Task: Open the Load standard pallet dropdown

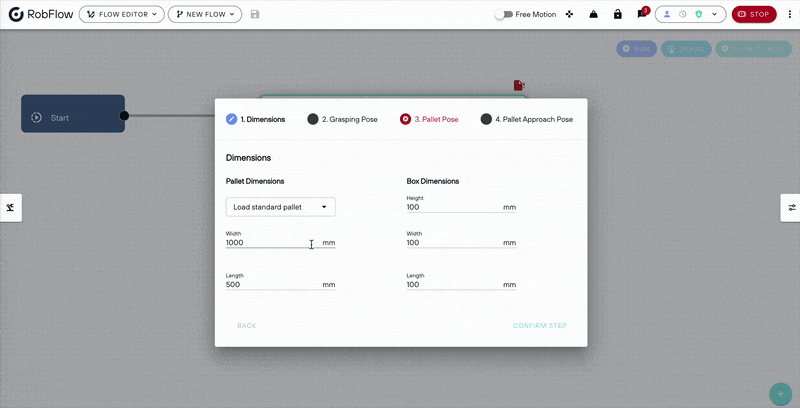Action: (x=281, y=207)
